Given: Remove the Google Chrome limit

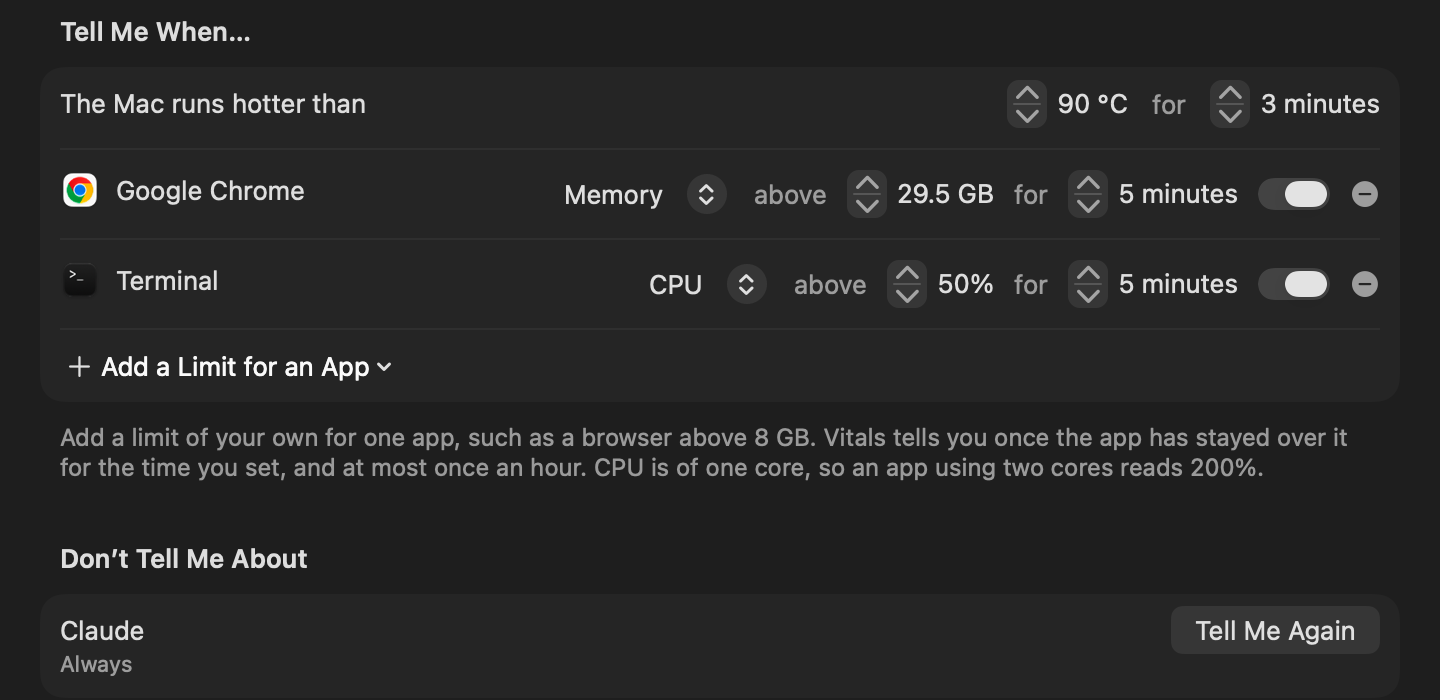Looking at the screenshot, I should pos(1365,194).
